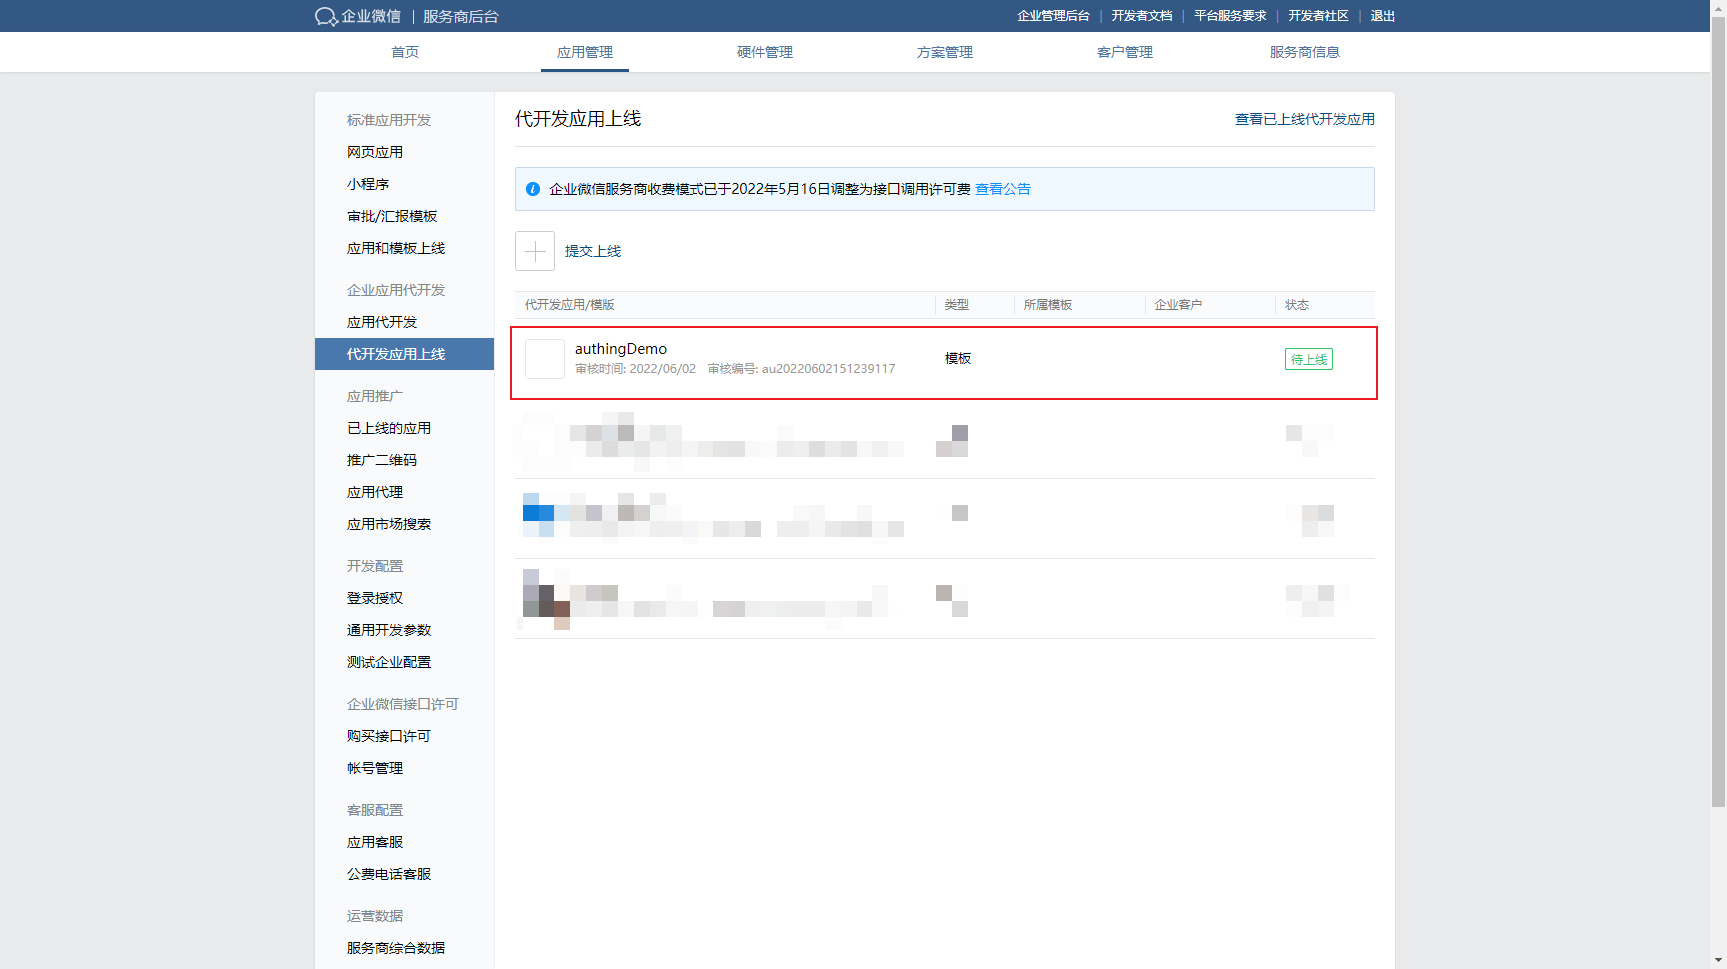The height and width of the screenshot is (969, 1727).
Task: Select 推广二维码 in sidebar
Action: 382,460
